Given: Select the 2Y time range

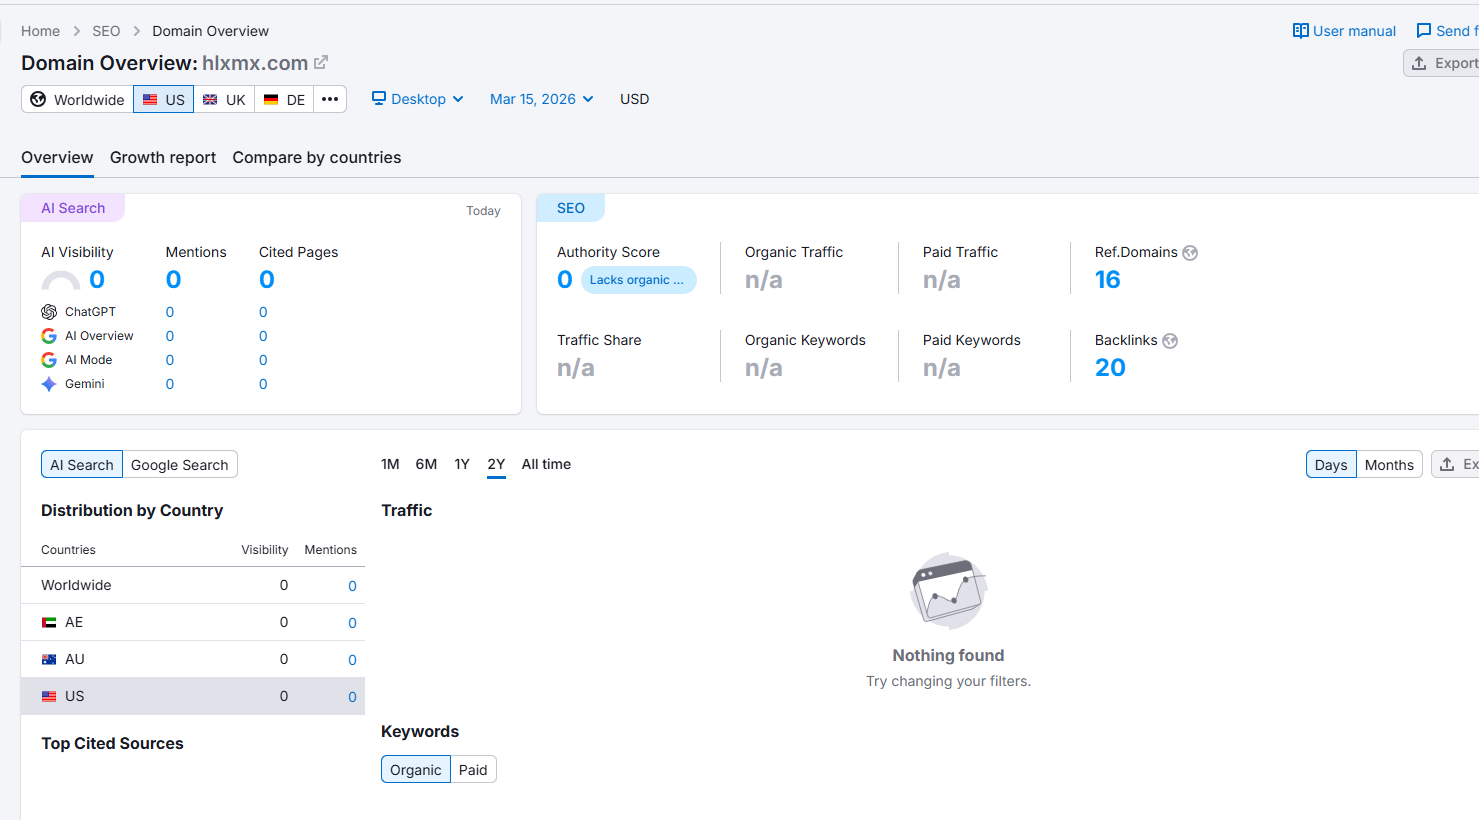Looking at the screenshot, I should (x=496, y=464).
